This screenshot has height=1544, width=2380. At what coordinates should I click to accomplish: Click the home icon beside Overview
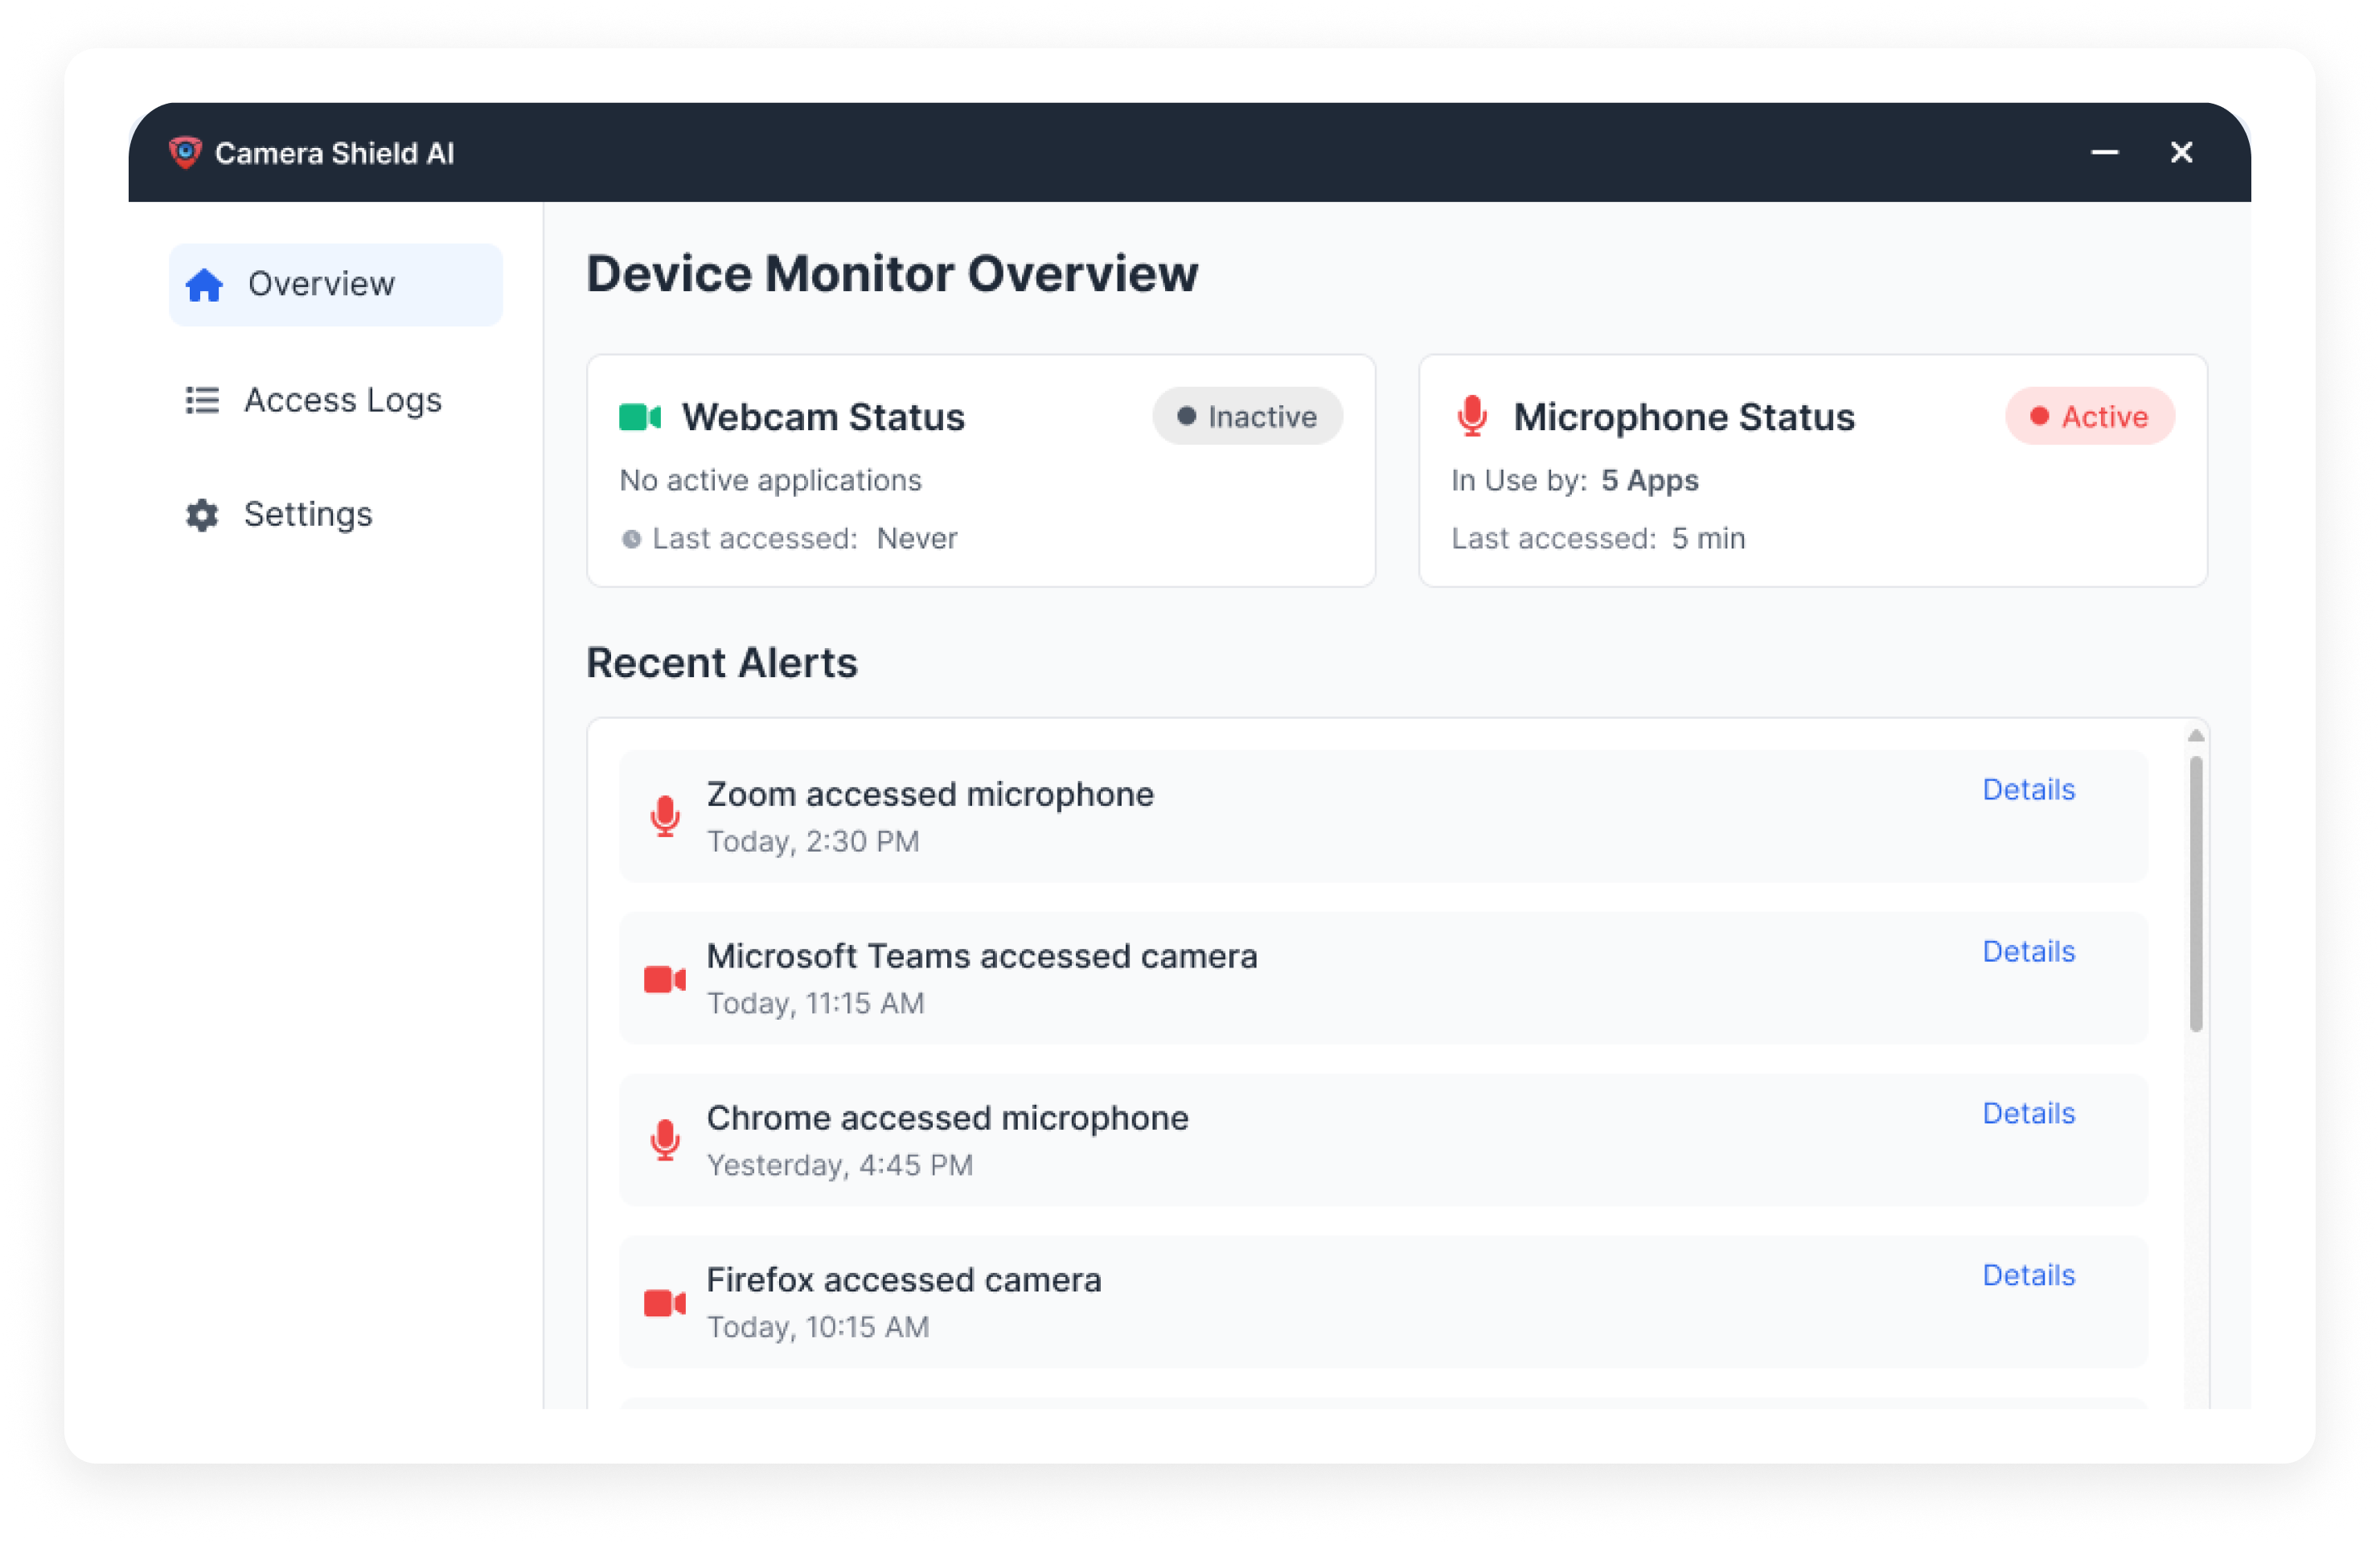204,285
